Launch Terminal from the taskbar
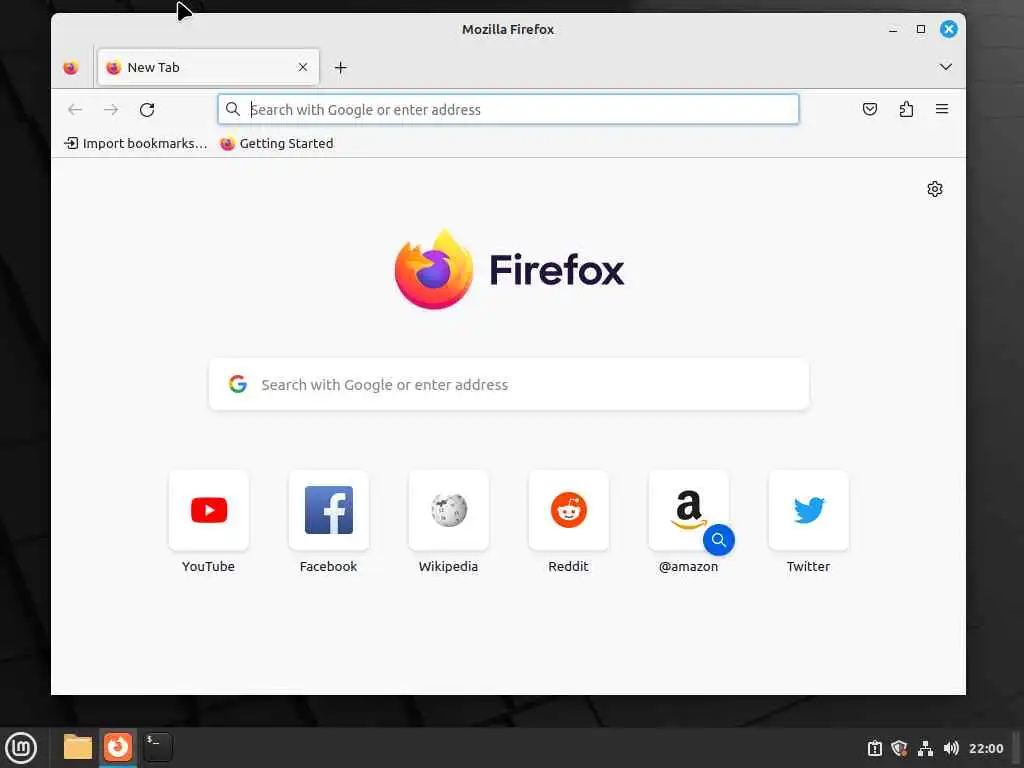 (157, 747)
